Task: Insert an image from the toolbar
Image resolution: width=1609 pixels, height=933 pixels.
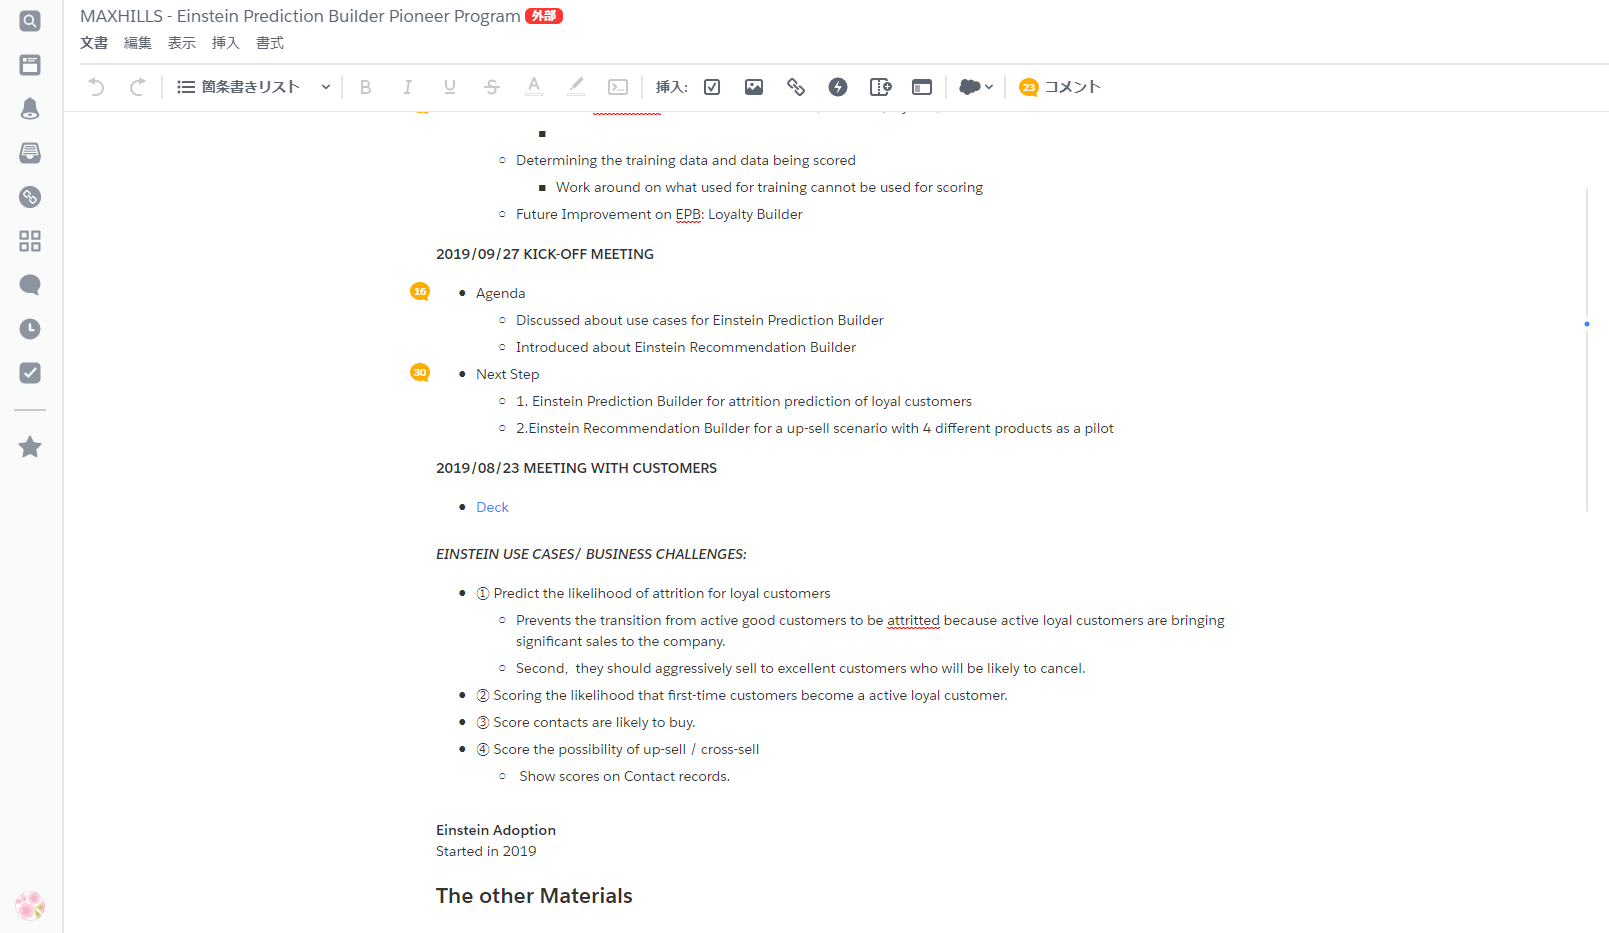Action: [x=754, y=87]
